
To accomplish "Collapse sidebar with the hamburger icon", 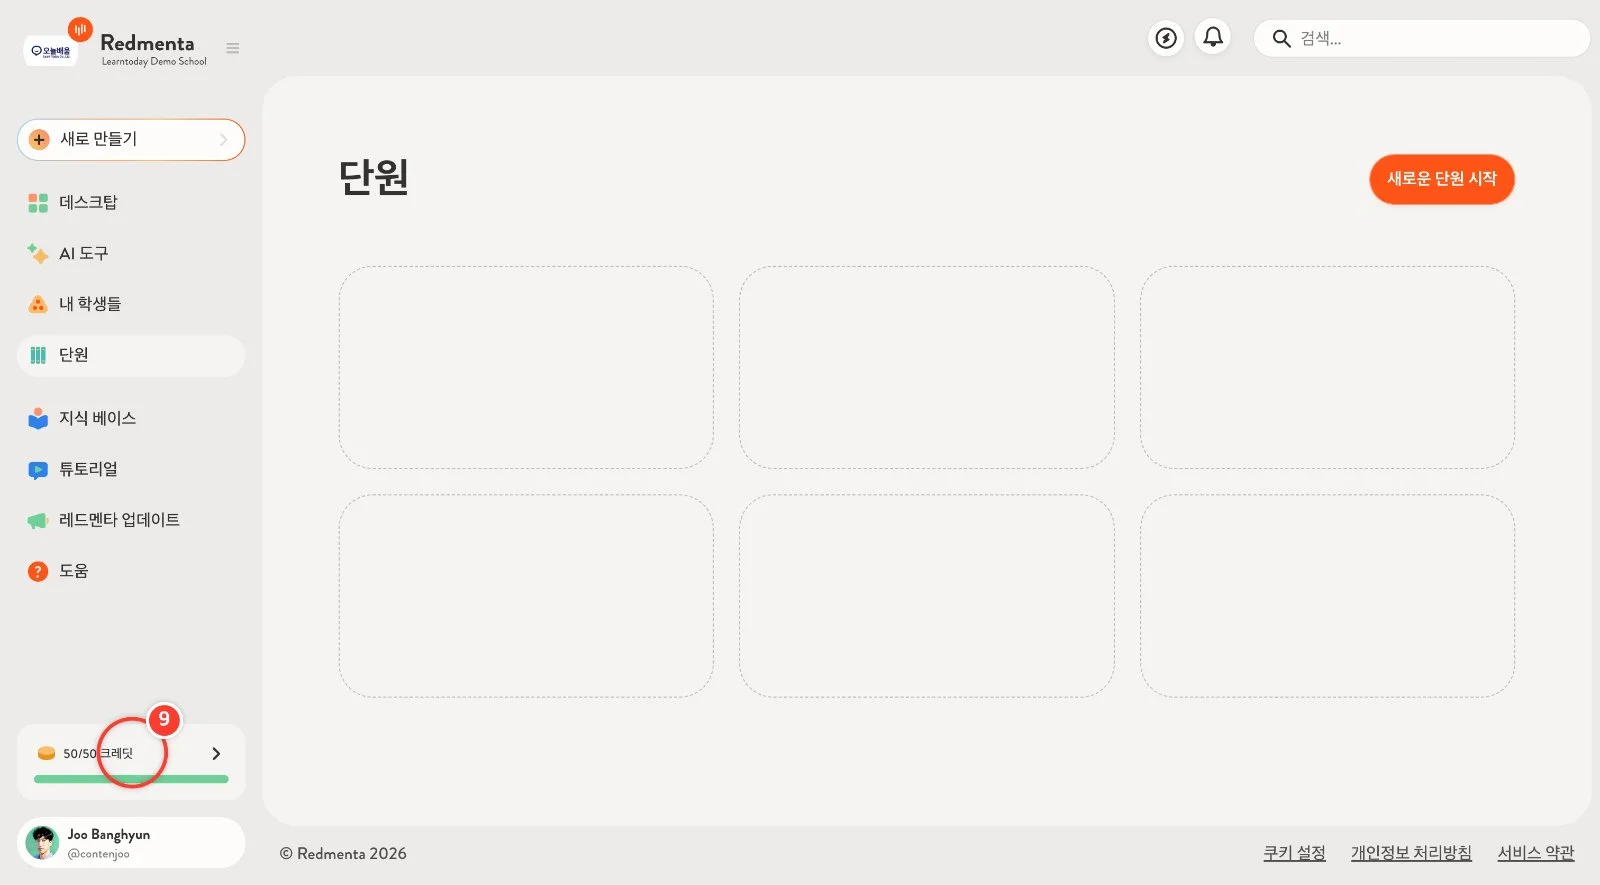I will pos(233,48).
